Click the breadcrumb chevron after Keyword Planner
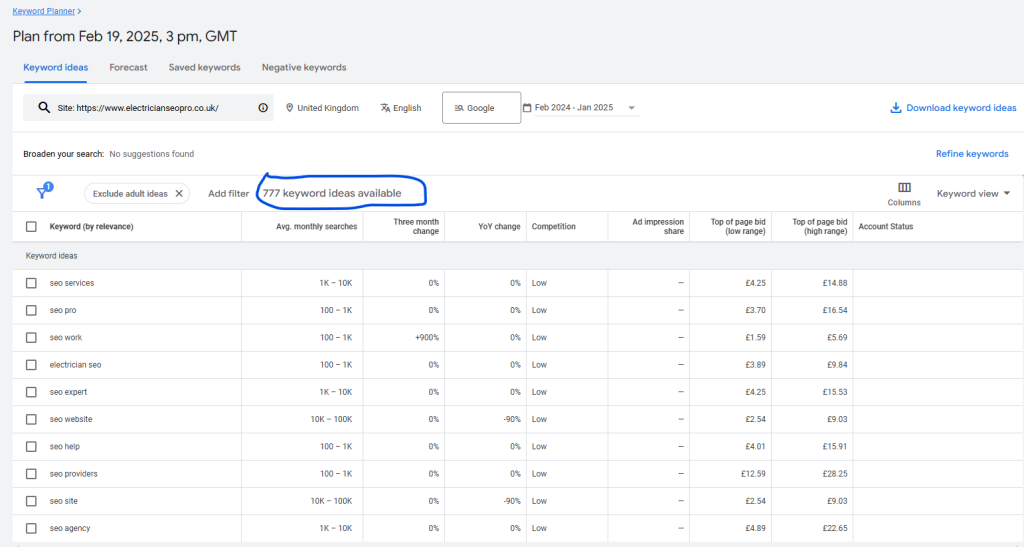1024x547 pixels. tap(80, 11)
